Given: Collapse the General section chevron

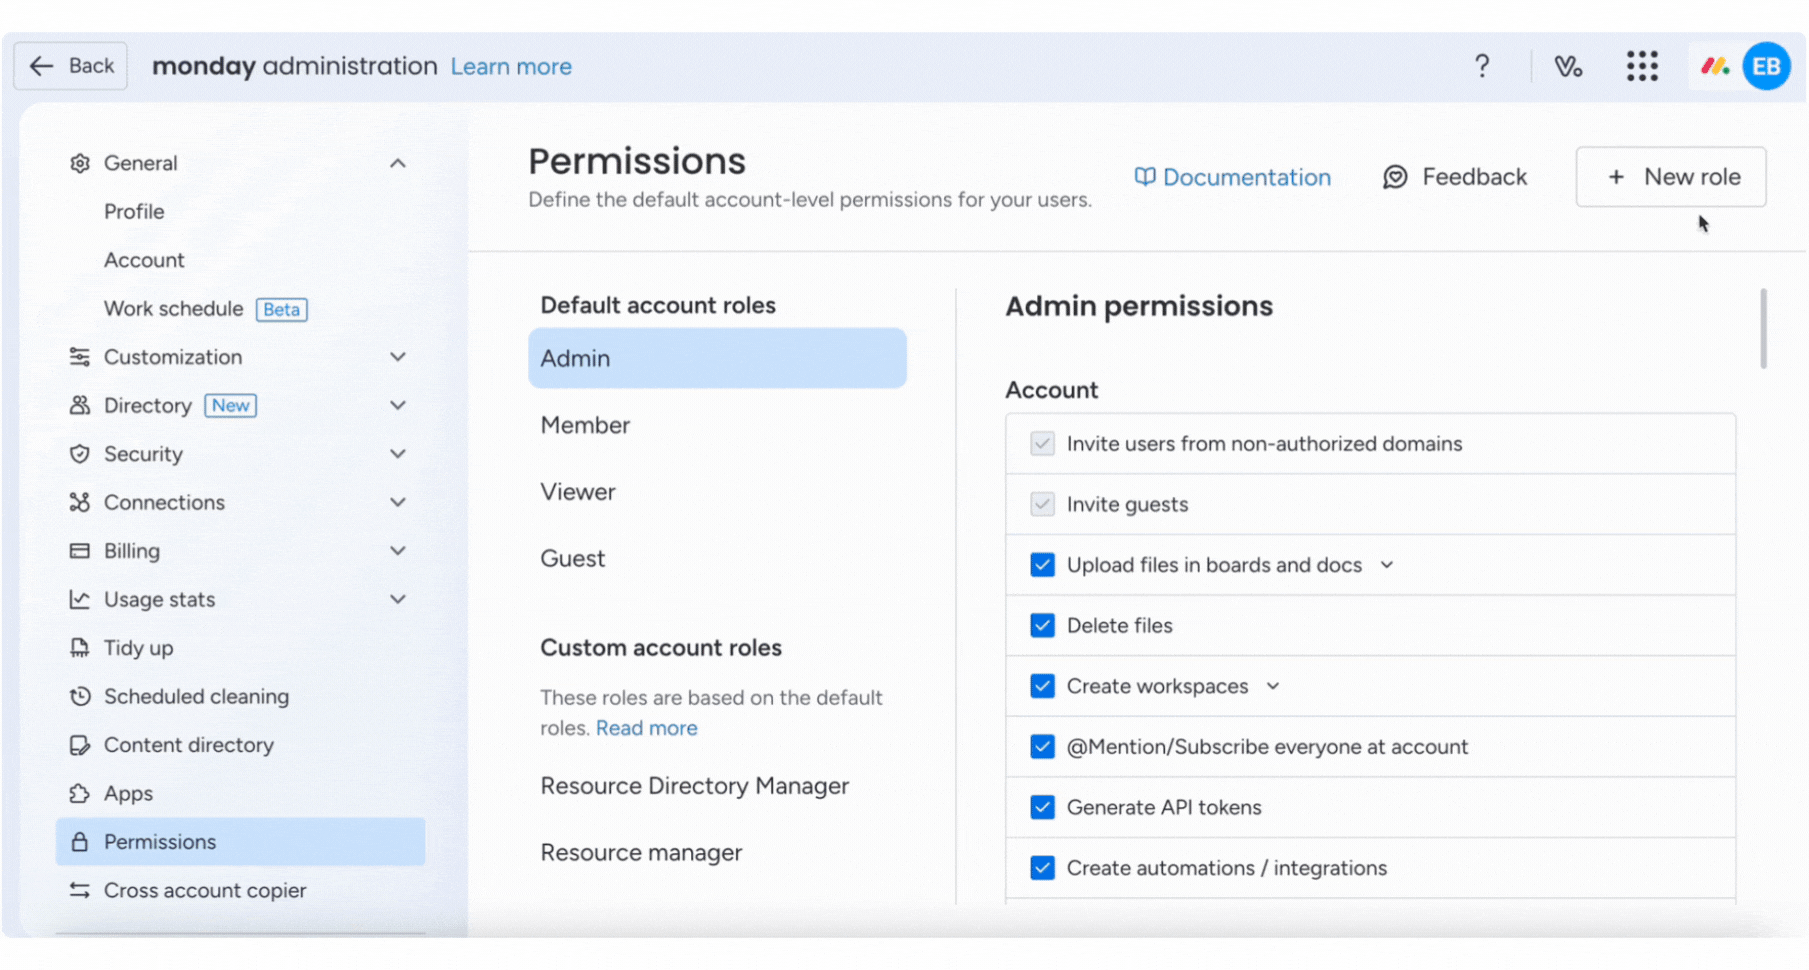Looking at the screenshot, I should click(x=398, y=163).
